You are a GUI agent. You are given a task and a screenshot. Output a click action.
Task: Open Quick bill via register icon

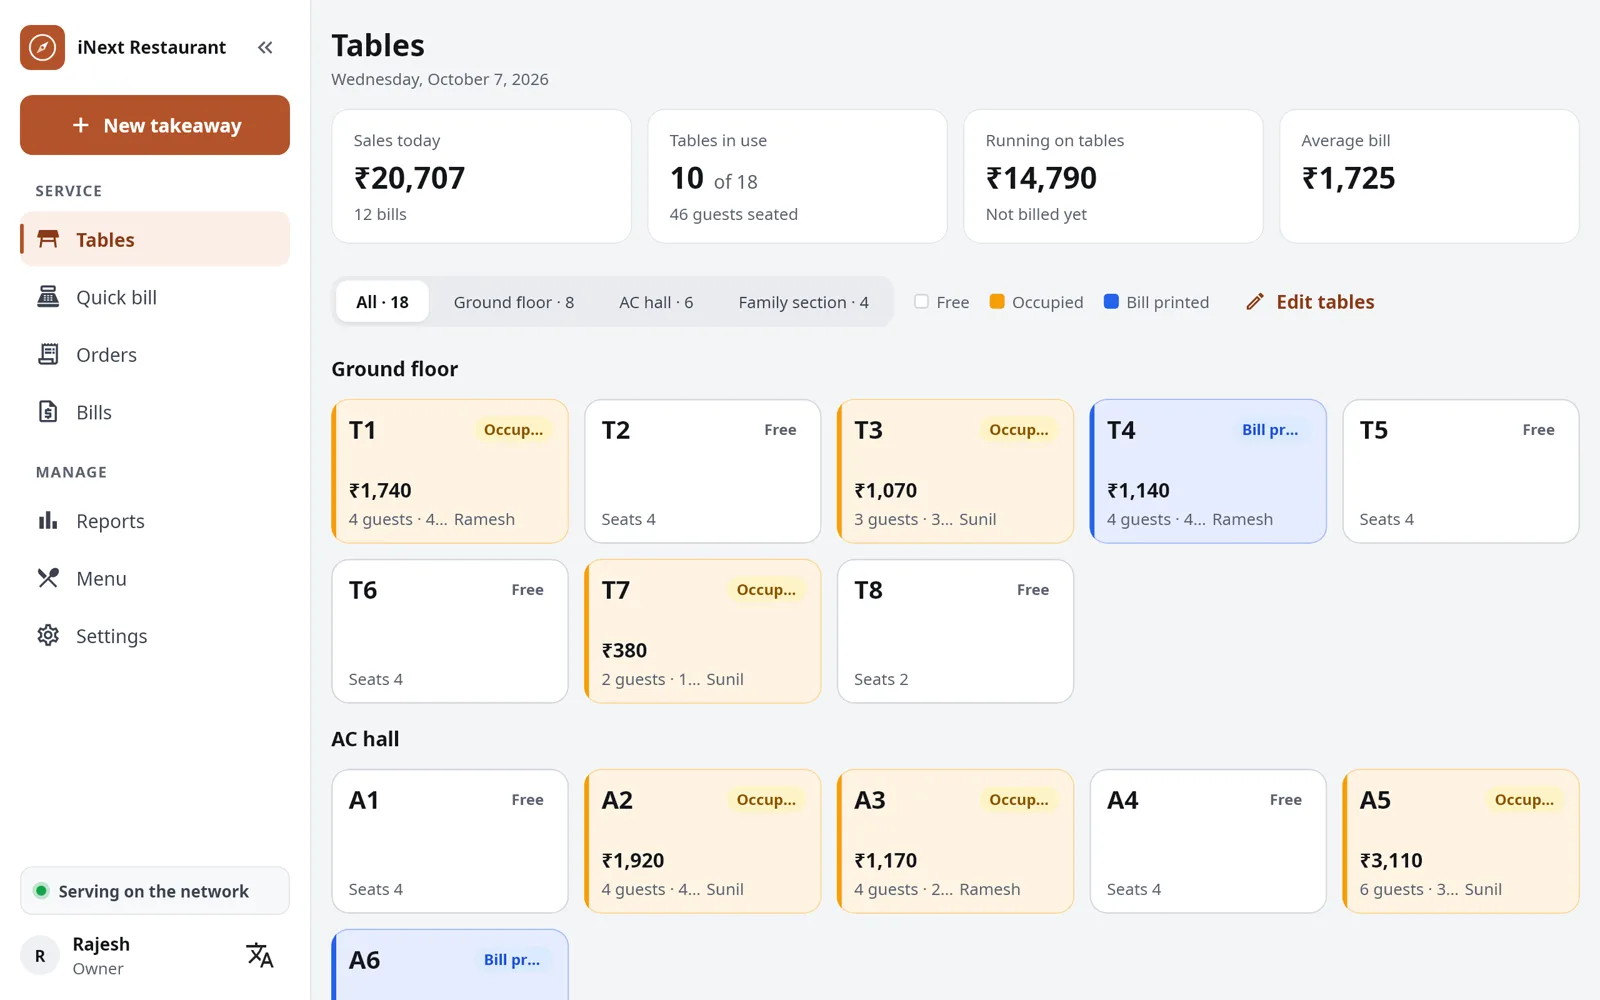click(48, 297)
